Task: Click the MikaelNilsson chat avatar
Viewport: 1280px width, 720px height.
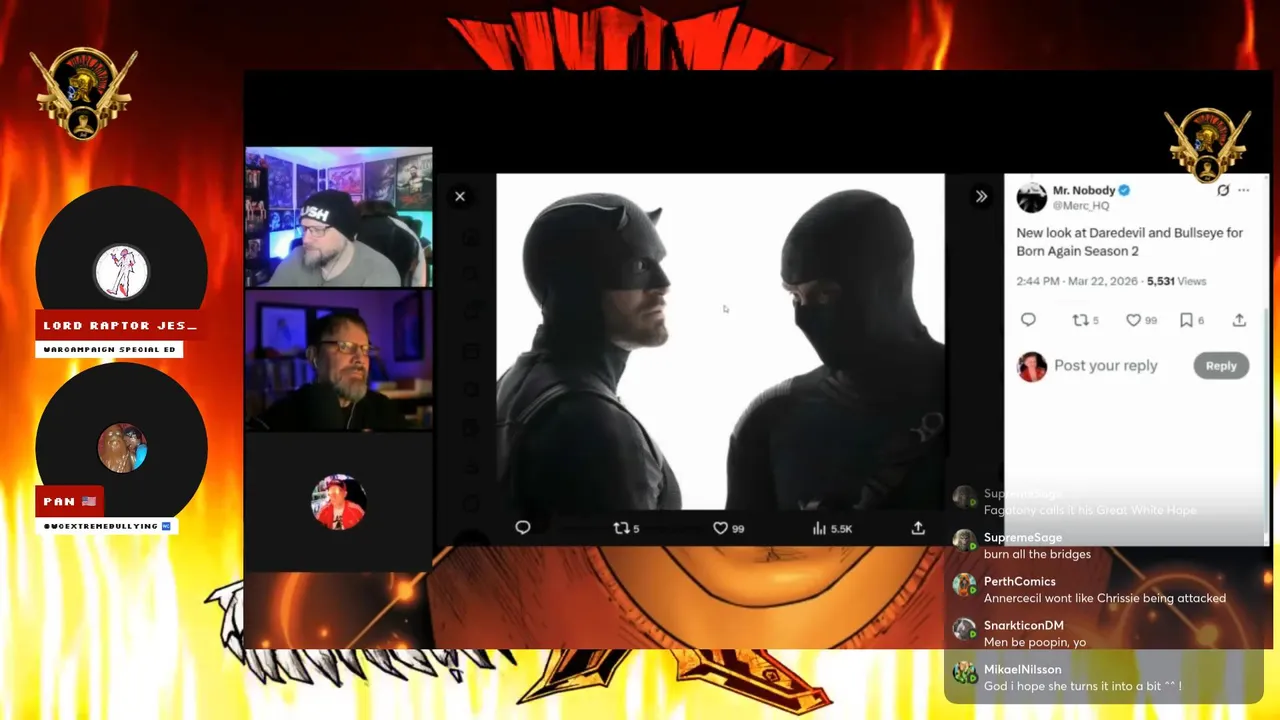Action: [x=964, y=673]
